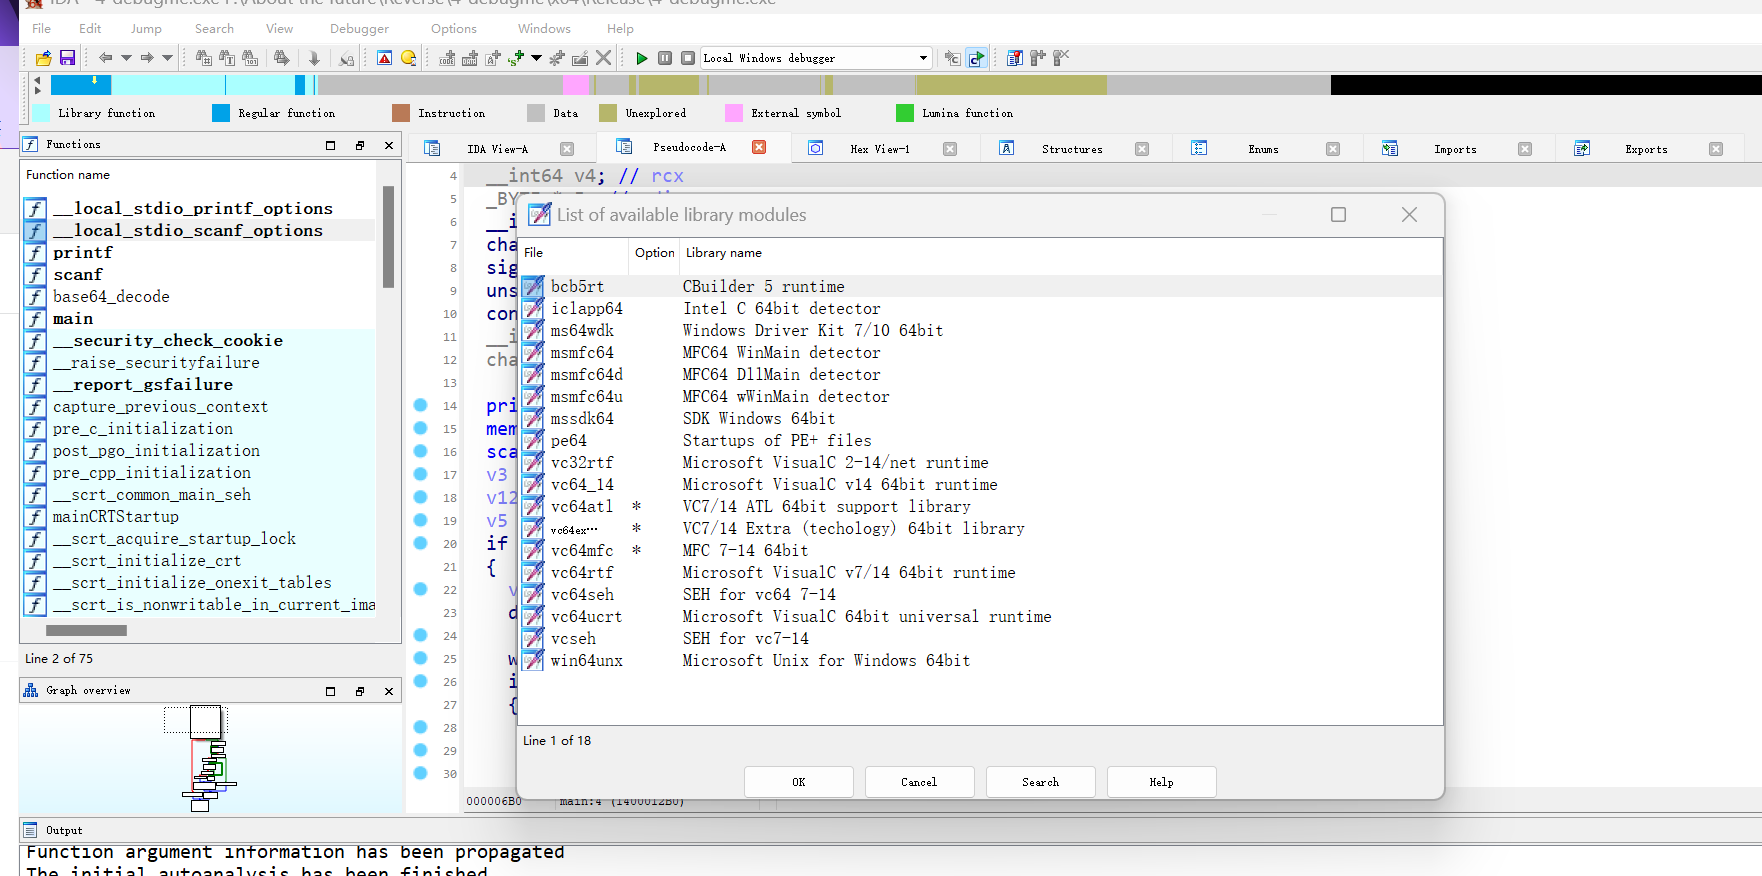The image size is (1762, 876).
Task: Click the convert to Data toolbar icon
Action: pyautogui.click(x=470, y=58)
